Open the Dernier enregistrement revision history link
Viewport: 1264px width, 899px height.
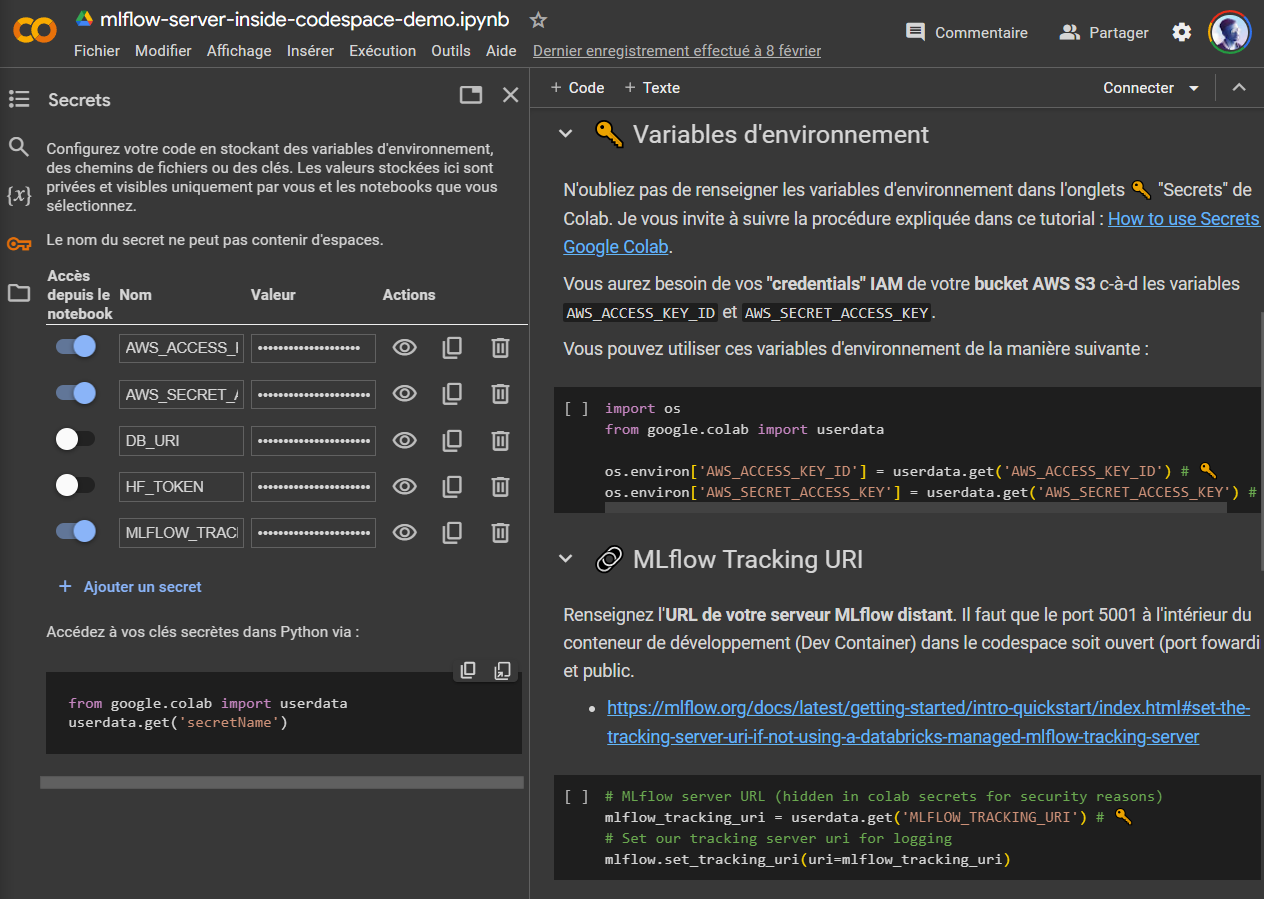coord(677,51)
